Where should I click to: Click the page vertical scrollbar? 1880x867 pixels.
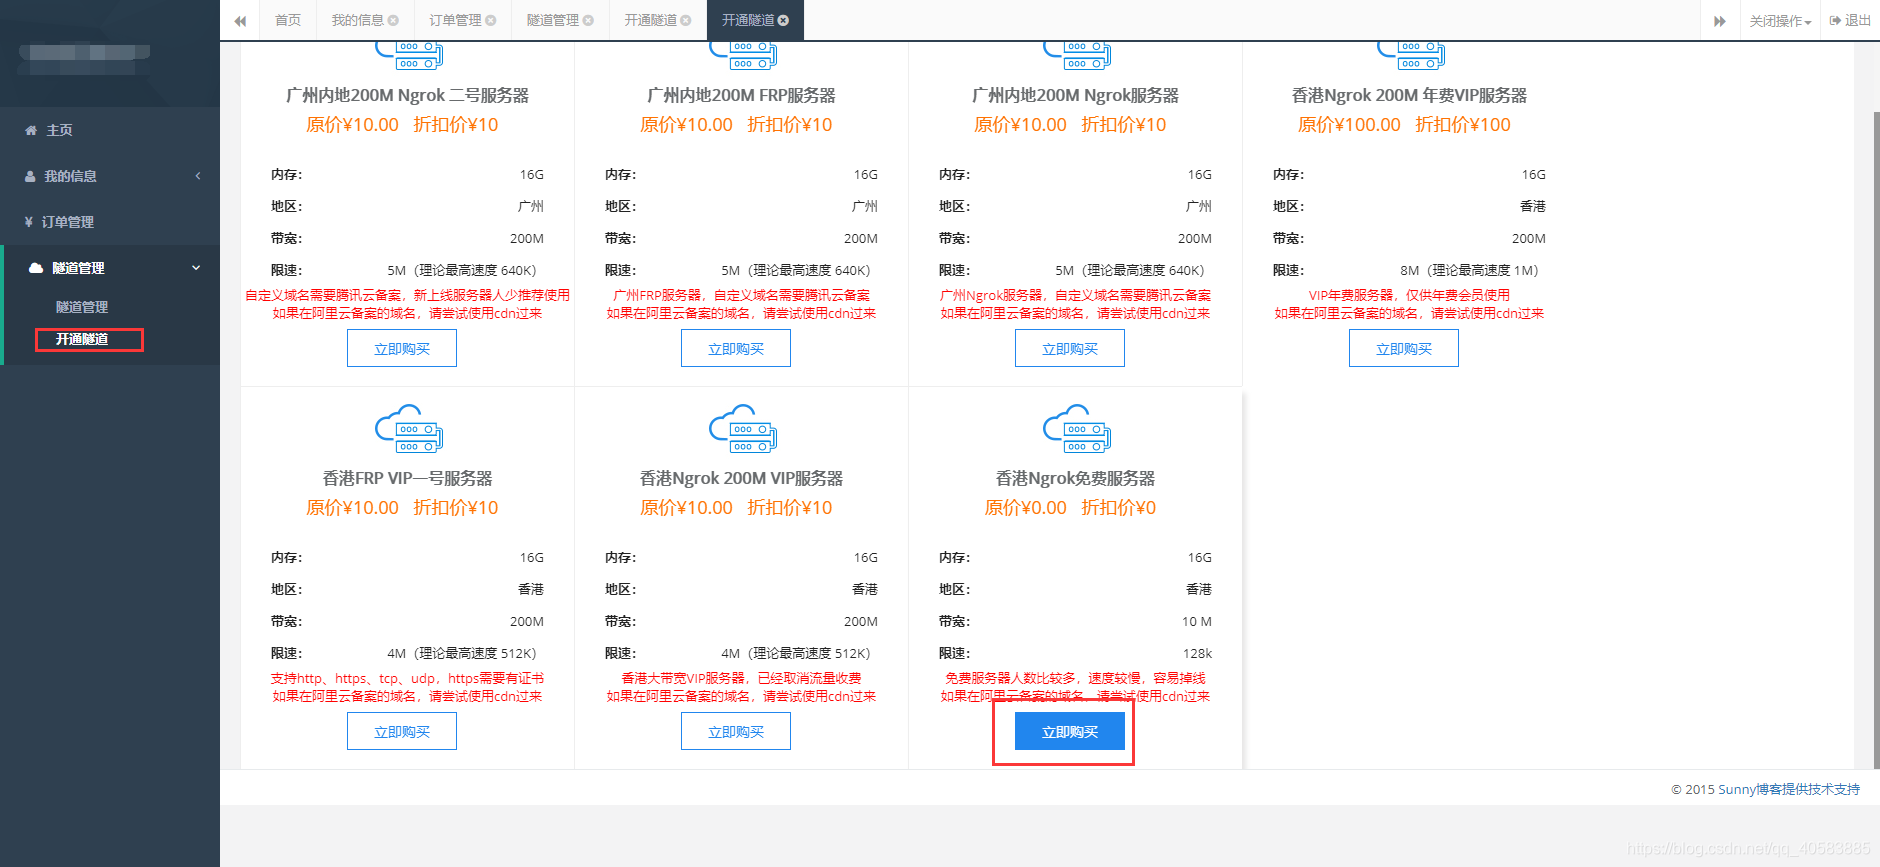tap(1875, 440)
